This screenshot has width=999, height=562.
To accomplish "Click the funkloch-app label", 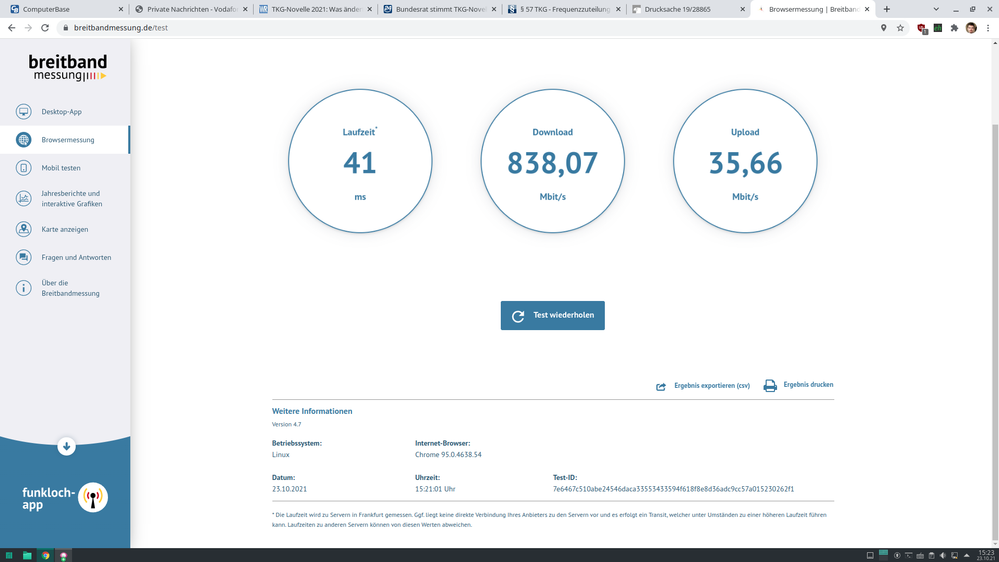I will 48,498.
